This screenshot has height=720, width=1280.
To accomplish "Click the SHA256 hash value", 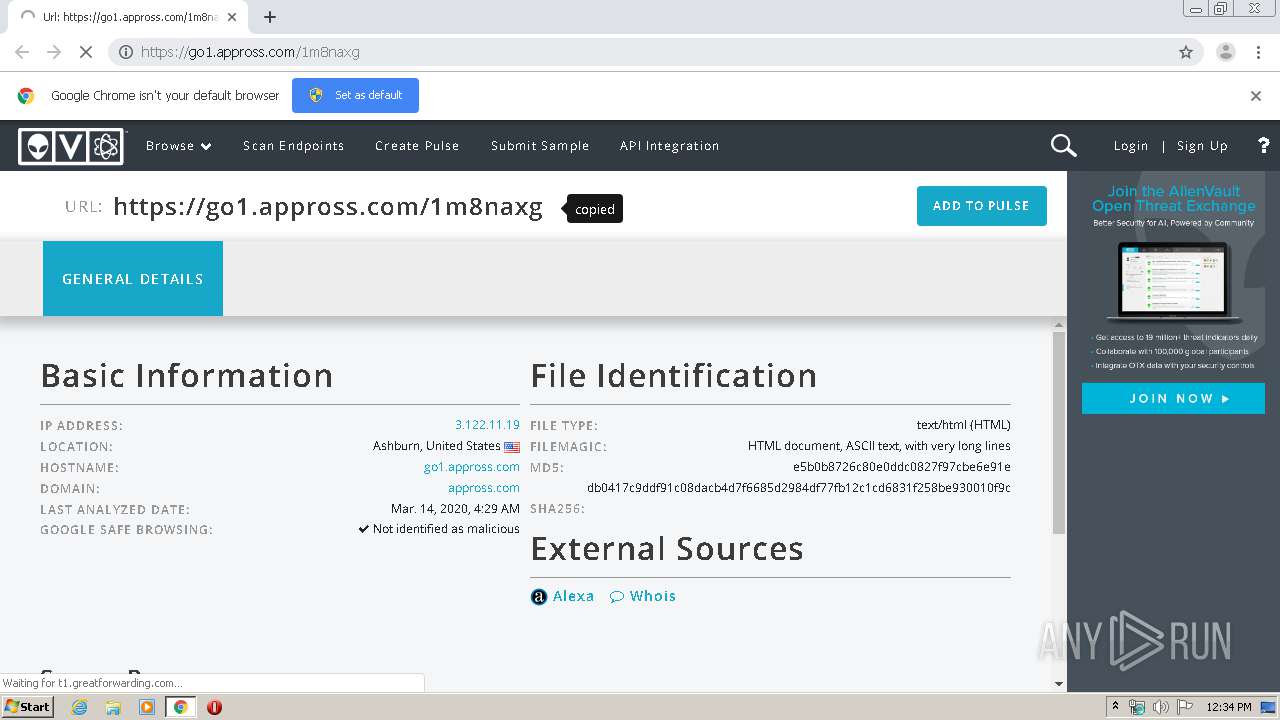I will pos(798,488).
